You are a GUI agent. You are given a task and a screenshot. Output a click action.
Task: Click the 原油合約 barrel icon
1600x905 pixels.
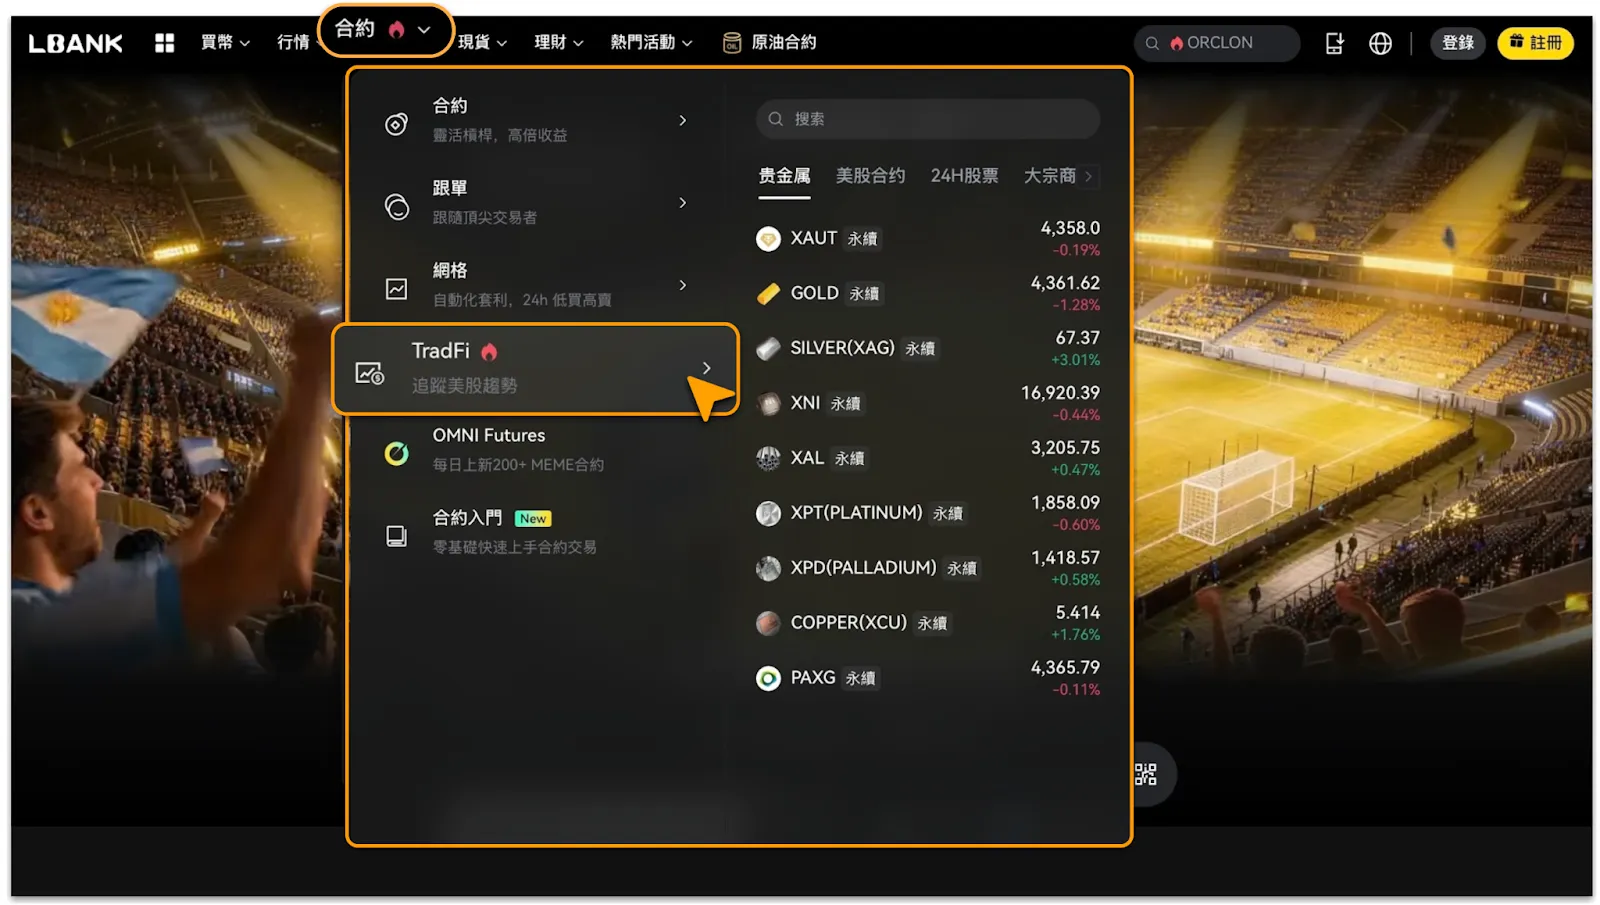click(732, 43)
